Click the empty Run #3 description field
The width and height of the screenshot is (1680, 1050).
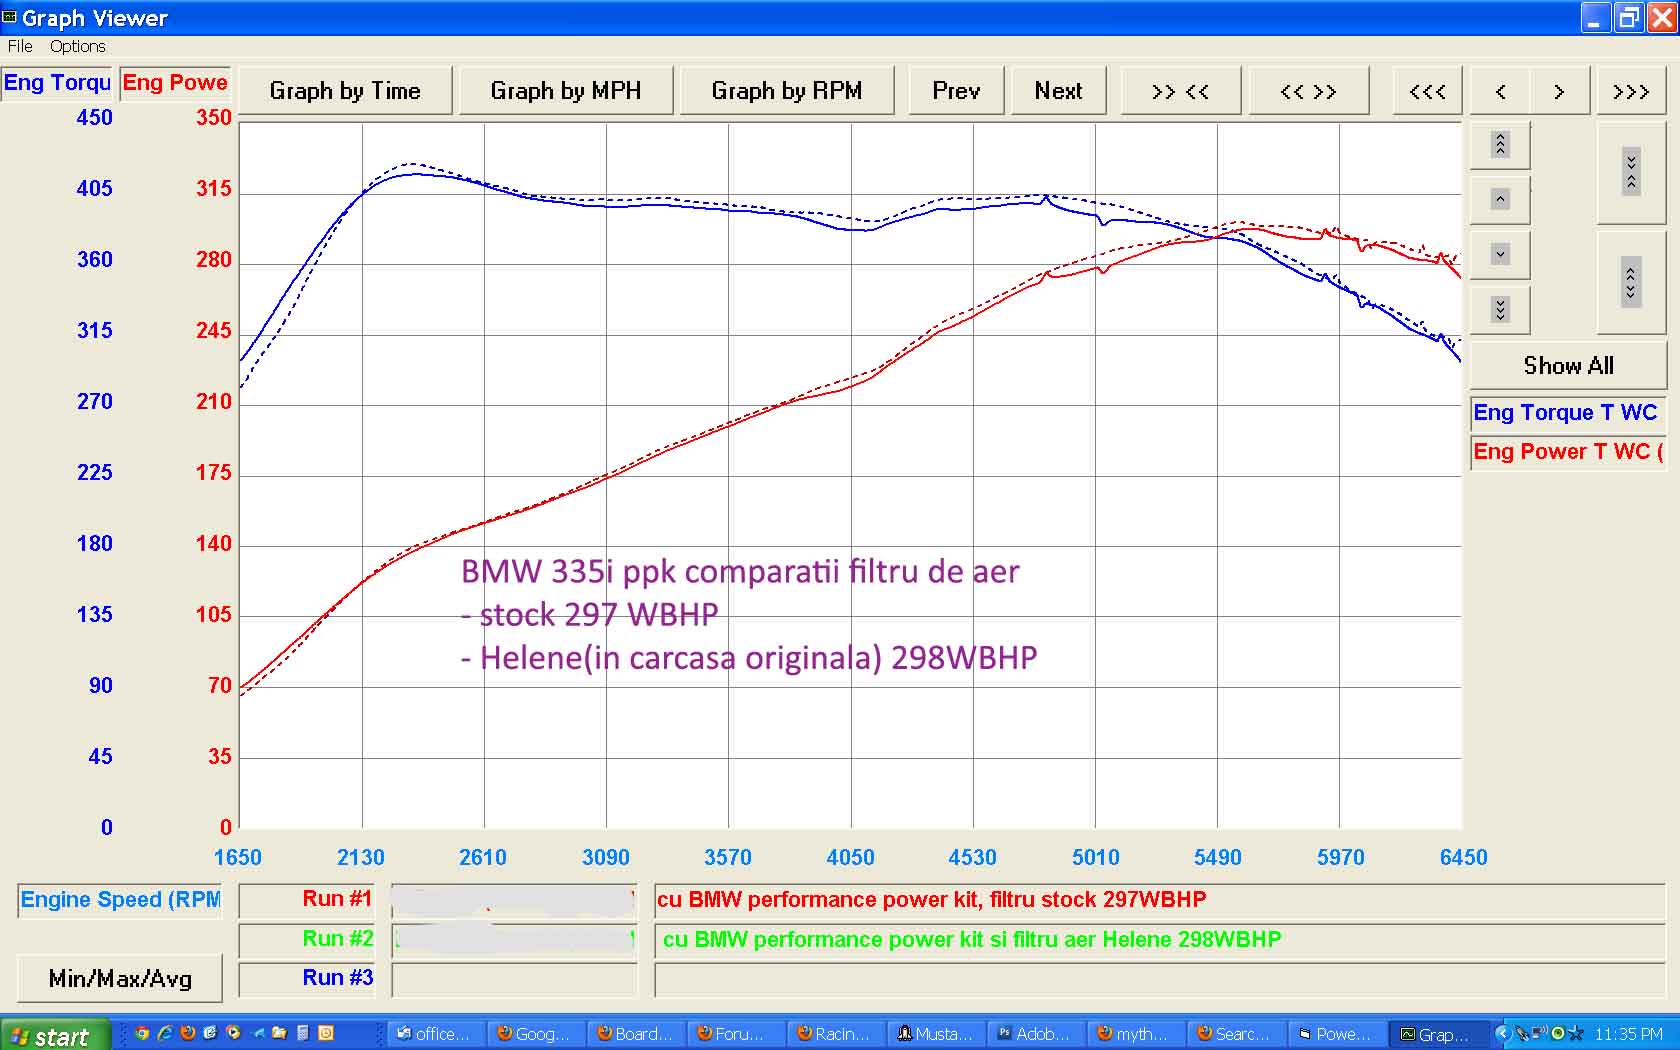pos(1159,979)
